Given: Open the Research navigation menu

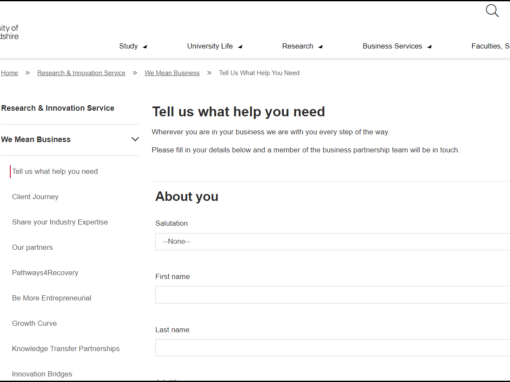Looking at the screenshot, I should point(298,46).
